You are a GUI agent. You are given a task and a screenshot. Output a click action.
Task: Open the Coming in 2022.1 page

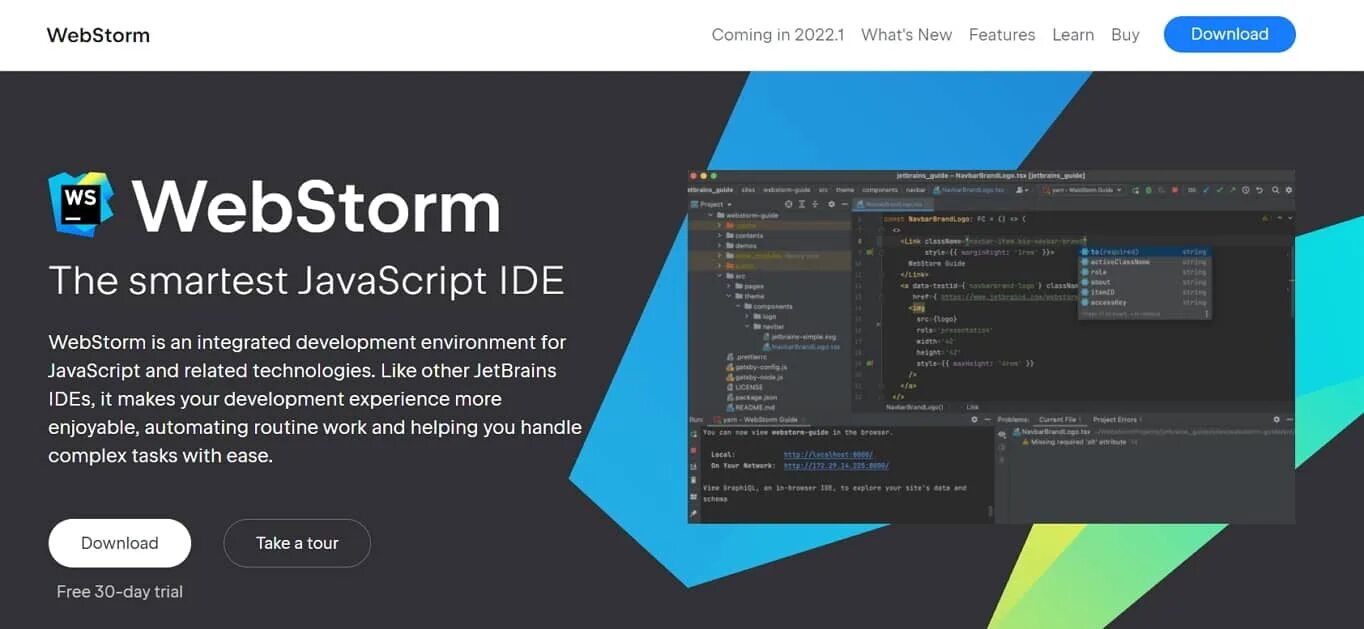pyautogui.click(x=778, y=34)
